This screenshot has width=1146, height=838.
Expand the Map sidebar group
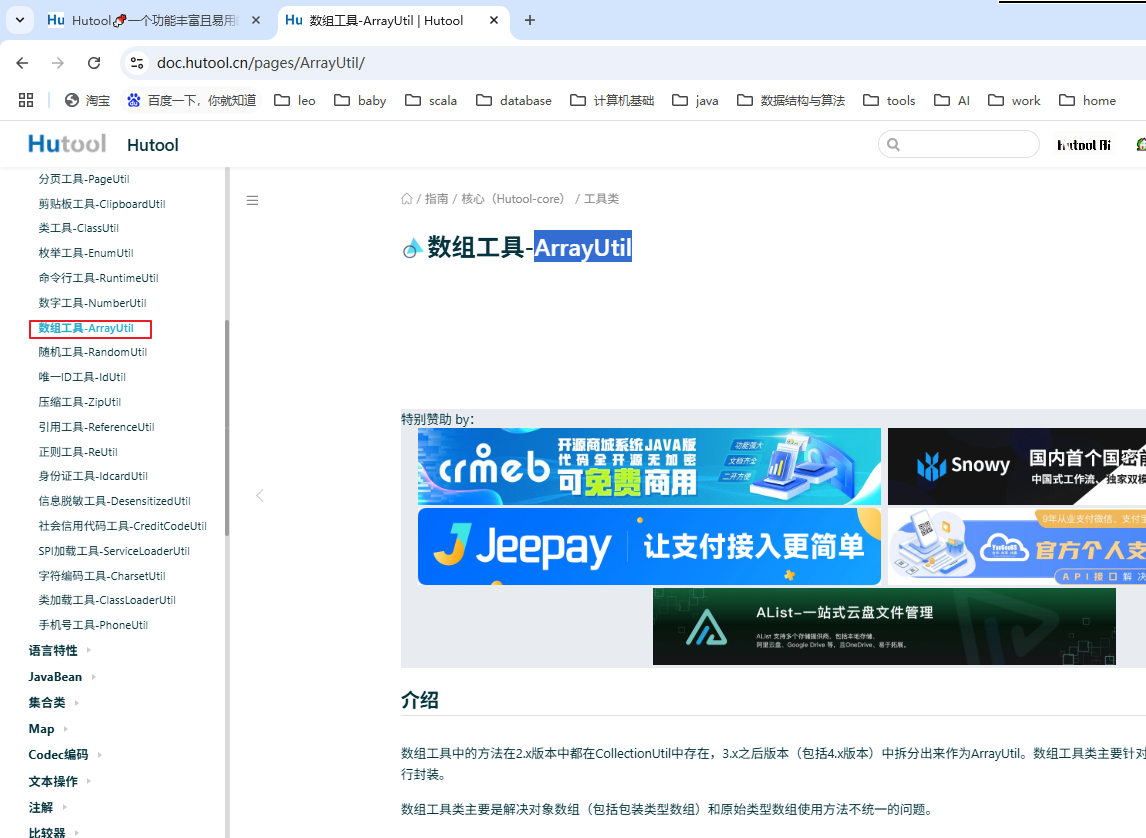(x=48, y=728)
